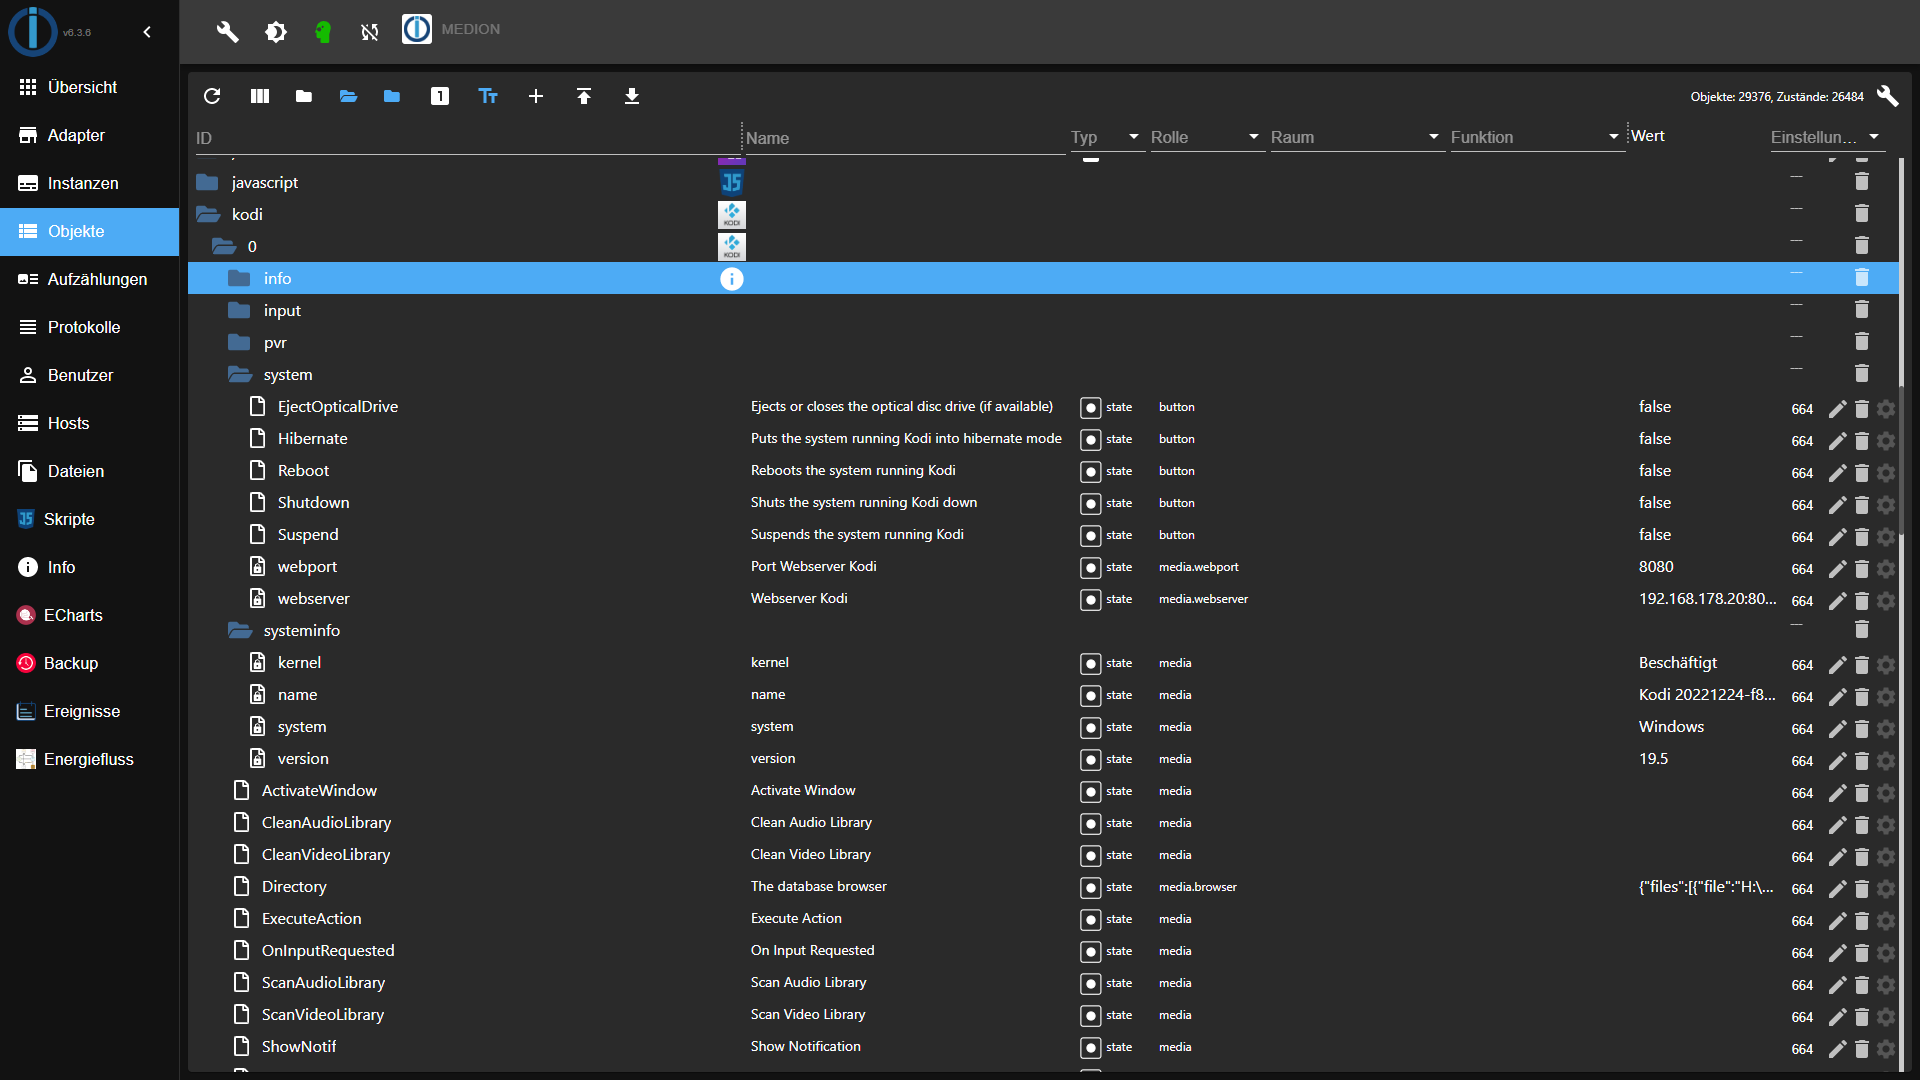Click the 8080 value of webport
Viewport: 1920px width, 1080px height.
(1656, 567)
